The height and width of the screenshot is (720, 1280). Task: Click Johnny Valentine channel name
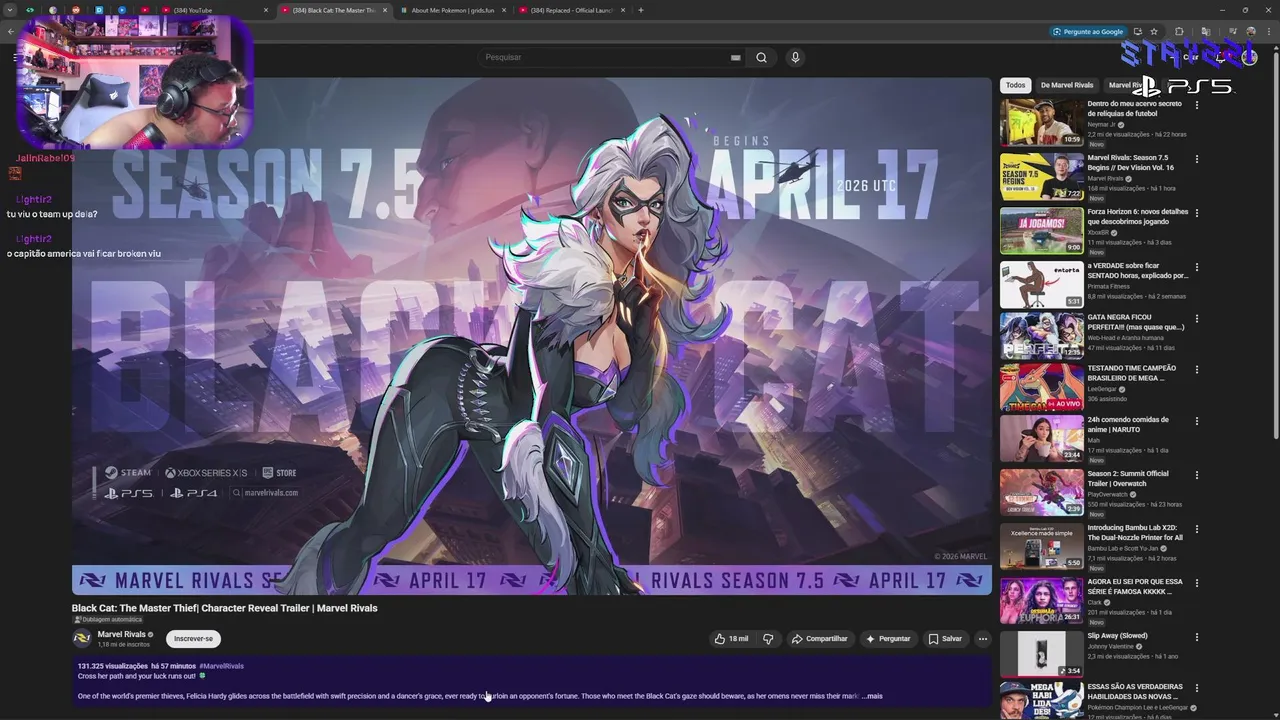click(1112, 646)
